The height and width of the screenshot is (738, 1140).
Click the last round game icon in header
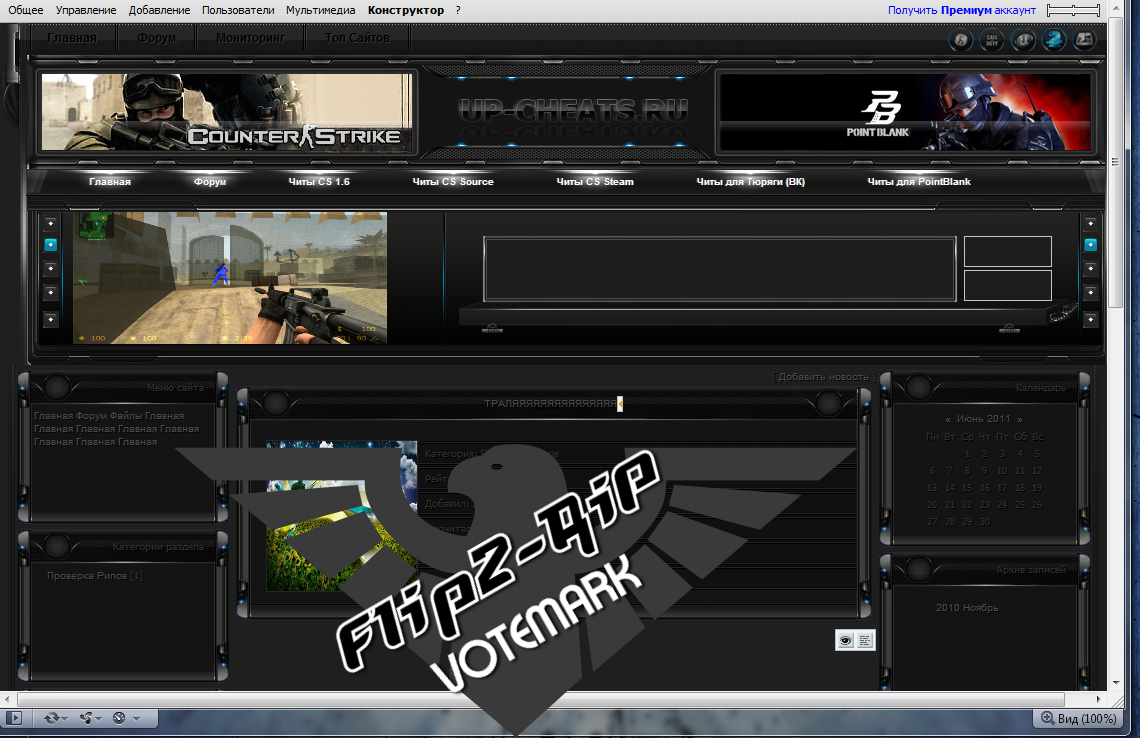[x=1084, y=40]
